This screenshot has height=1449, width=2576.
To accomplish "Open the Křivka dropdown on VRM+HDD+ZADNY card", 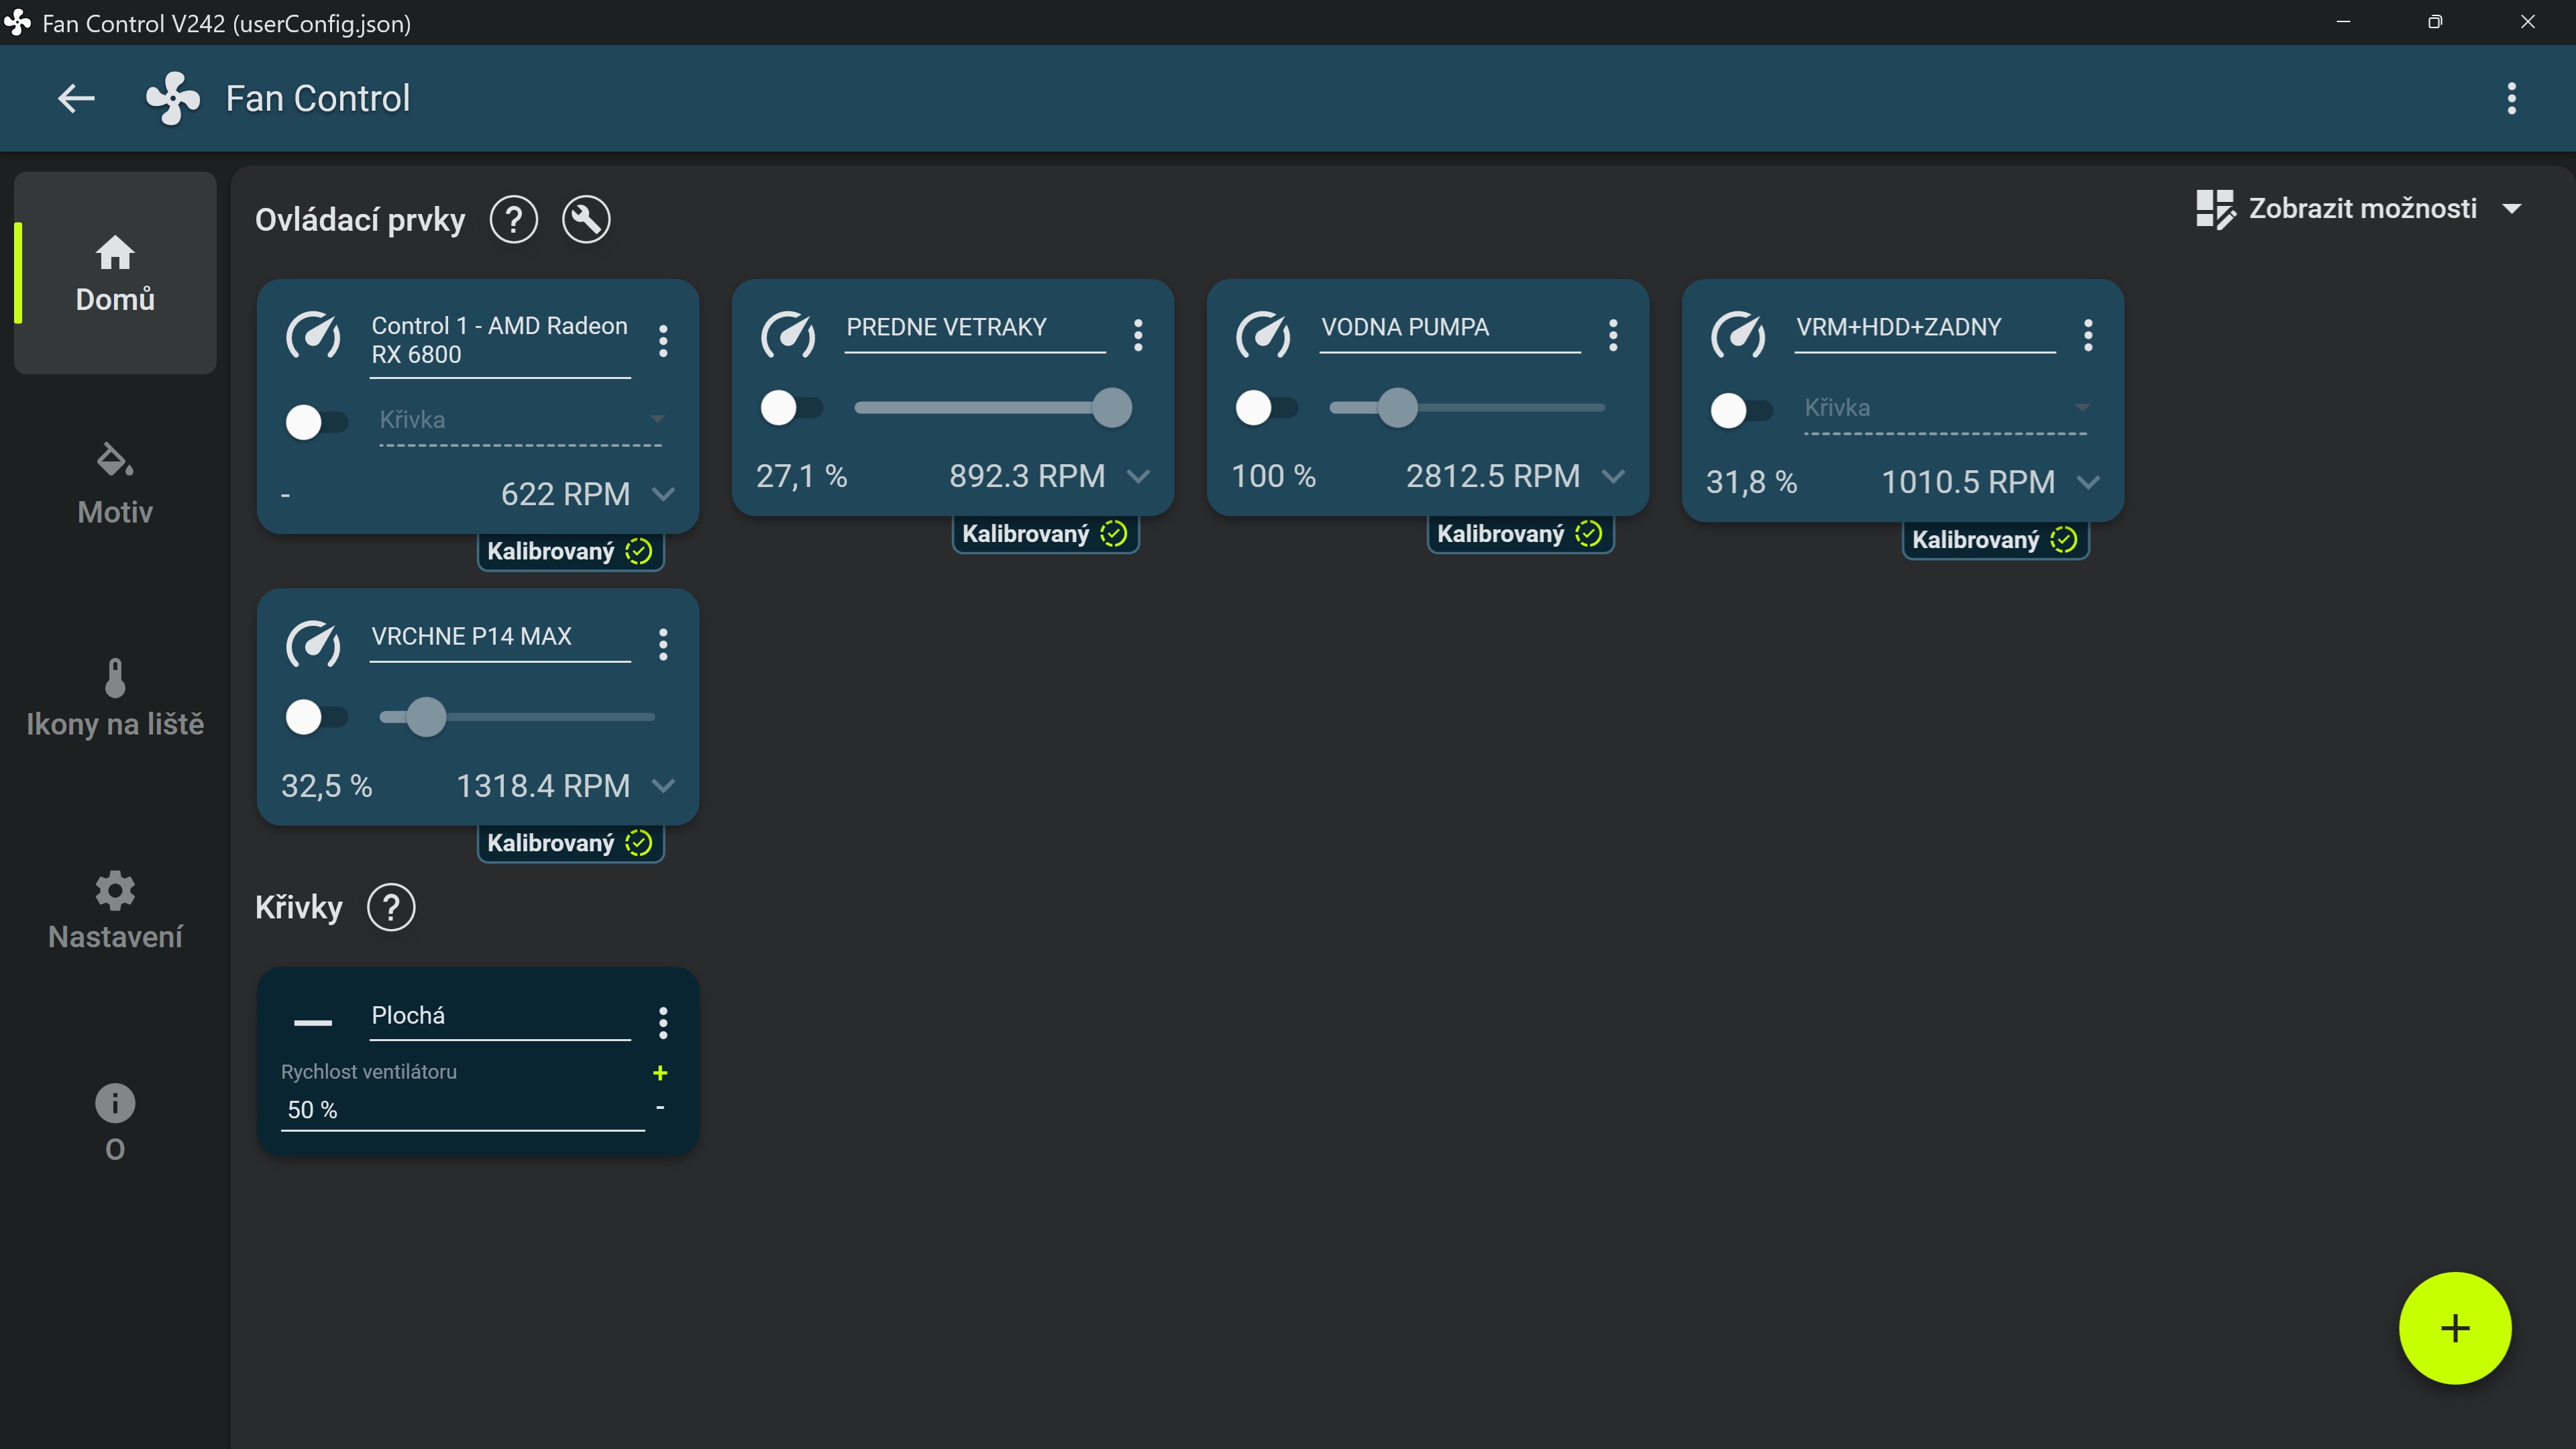I will point(1945,408).
